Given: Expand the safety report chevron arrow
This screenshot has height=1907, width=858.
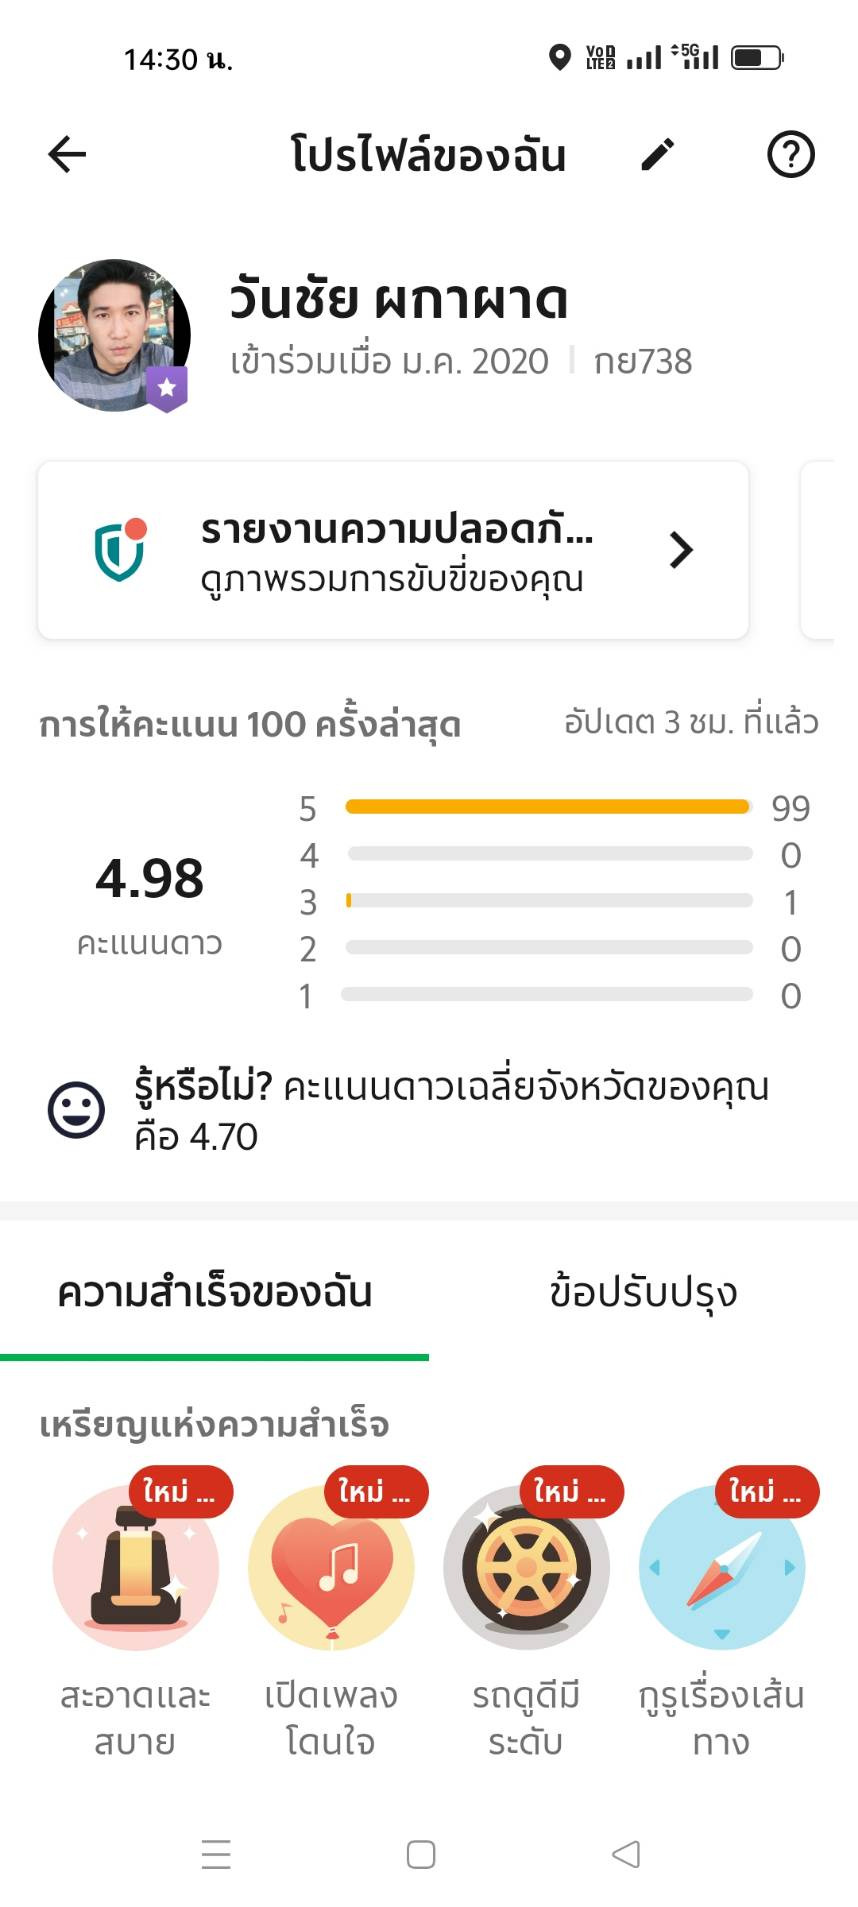Looking at the screenshot, I should click(x=681, y=550).
